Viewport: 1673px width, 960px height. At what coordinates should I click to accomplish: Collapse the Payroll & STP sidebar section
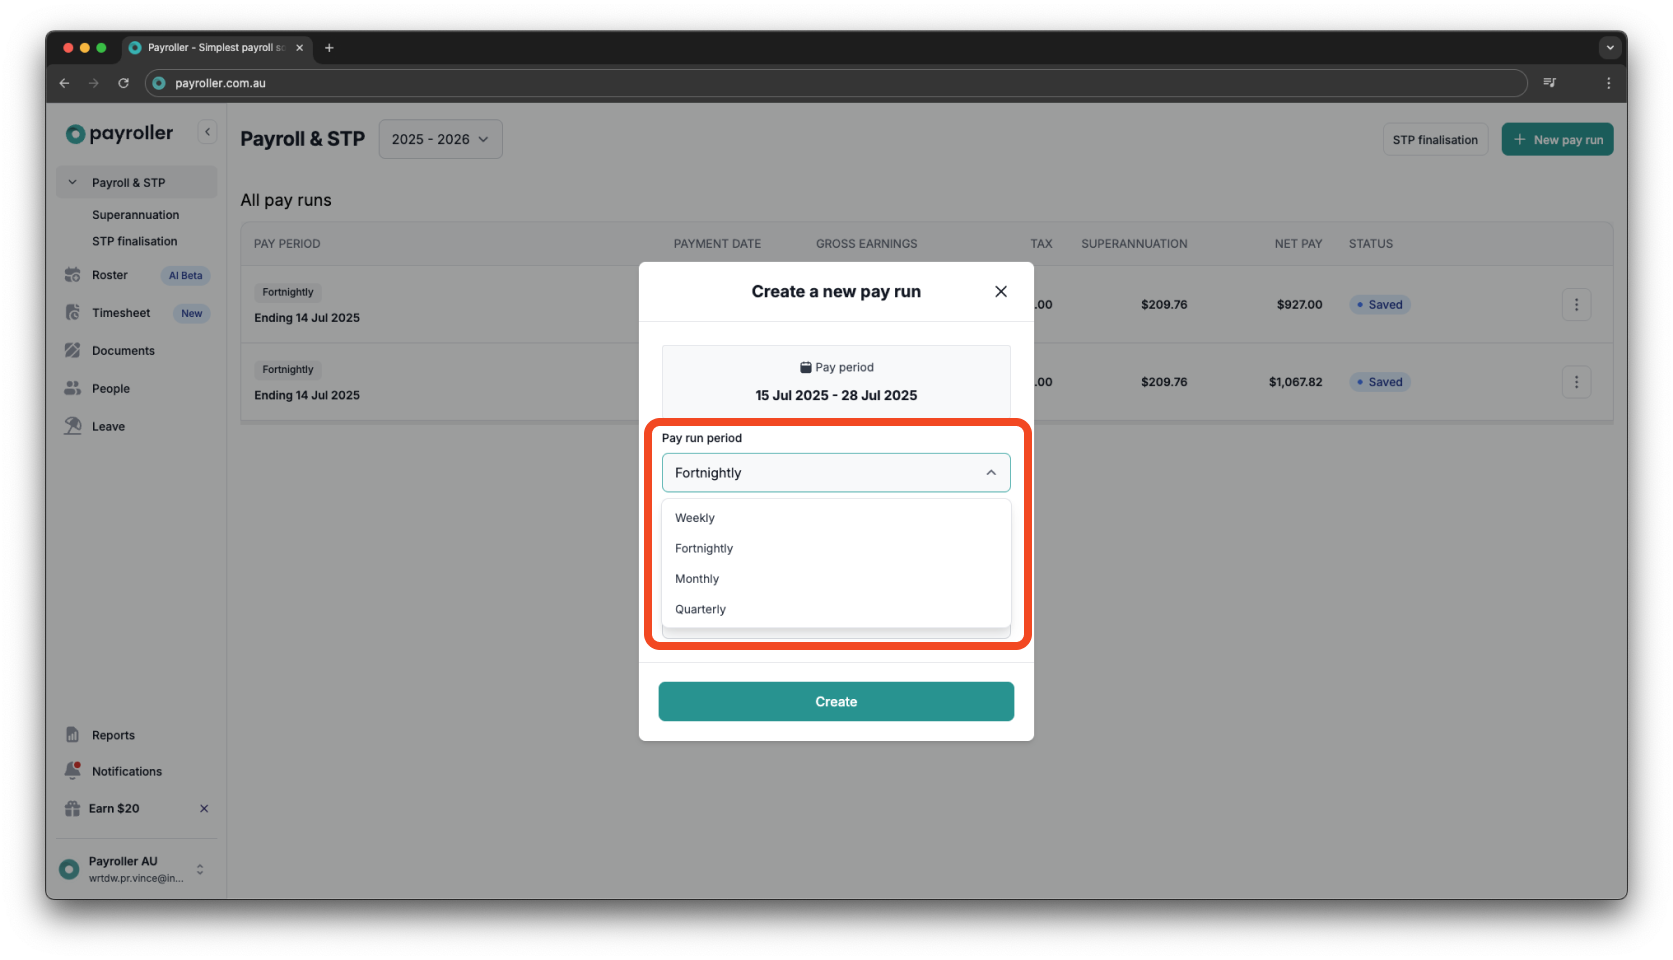(x=71, y=182)
